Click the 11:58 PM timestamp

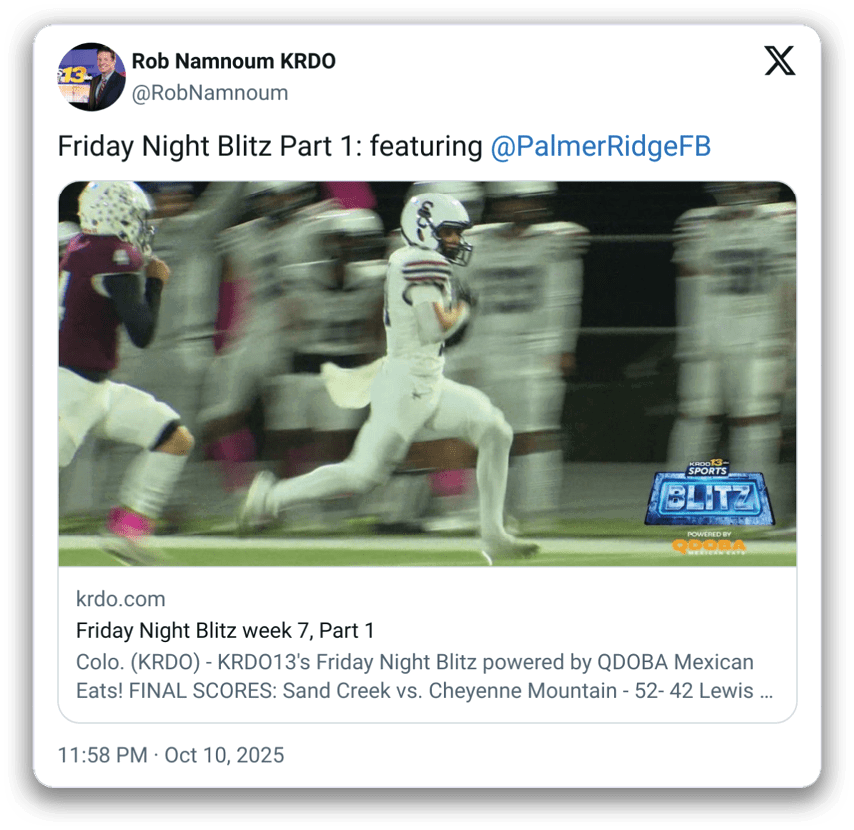pos(102,755)
